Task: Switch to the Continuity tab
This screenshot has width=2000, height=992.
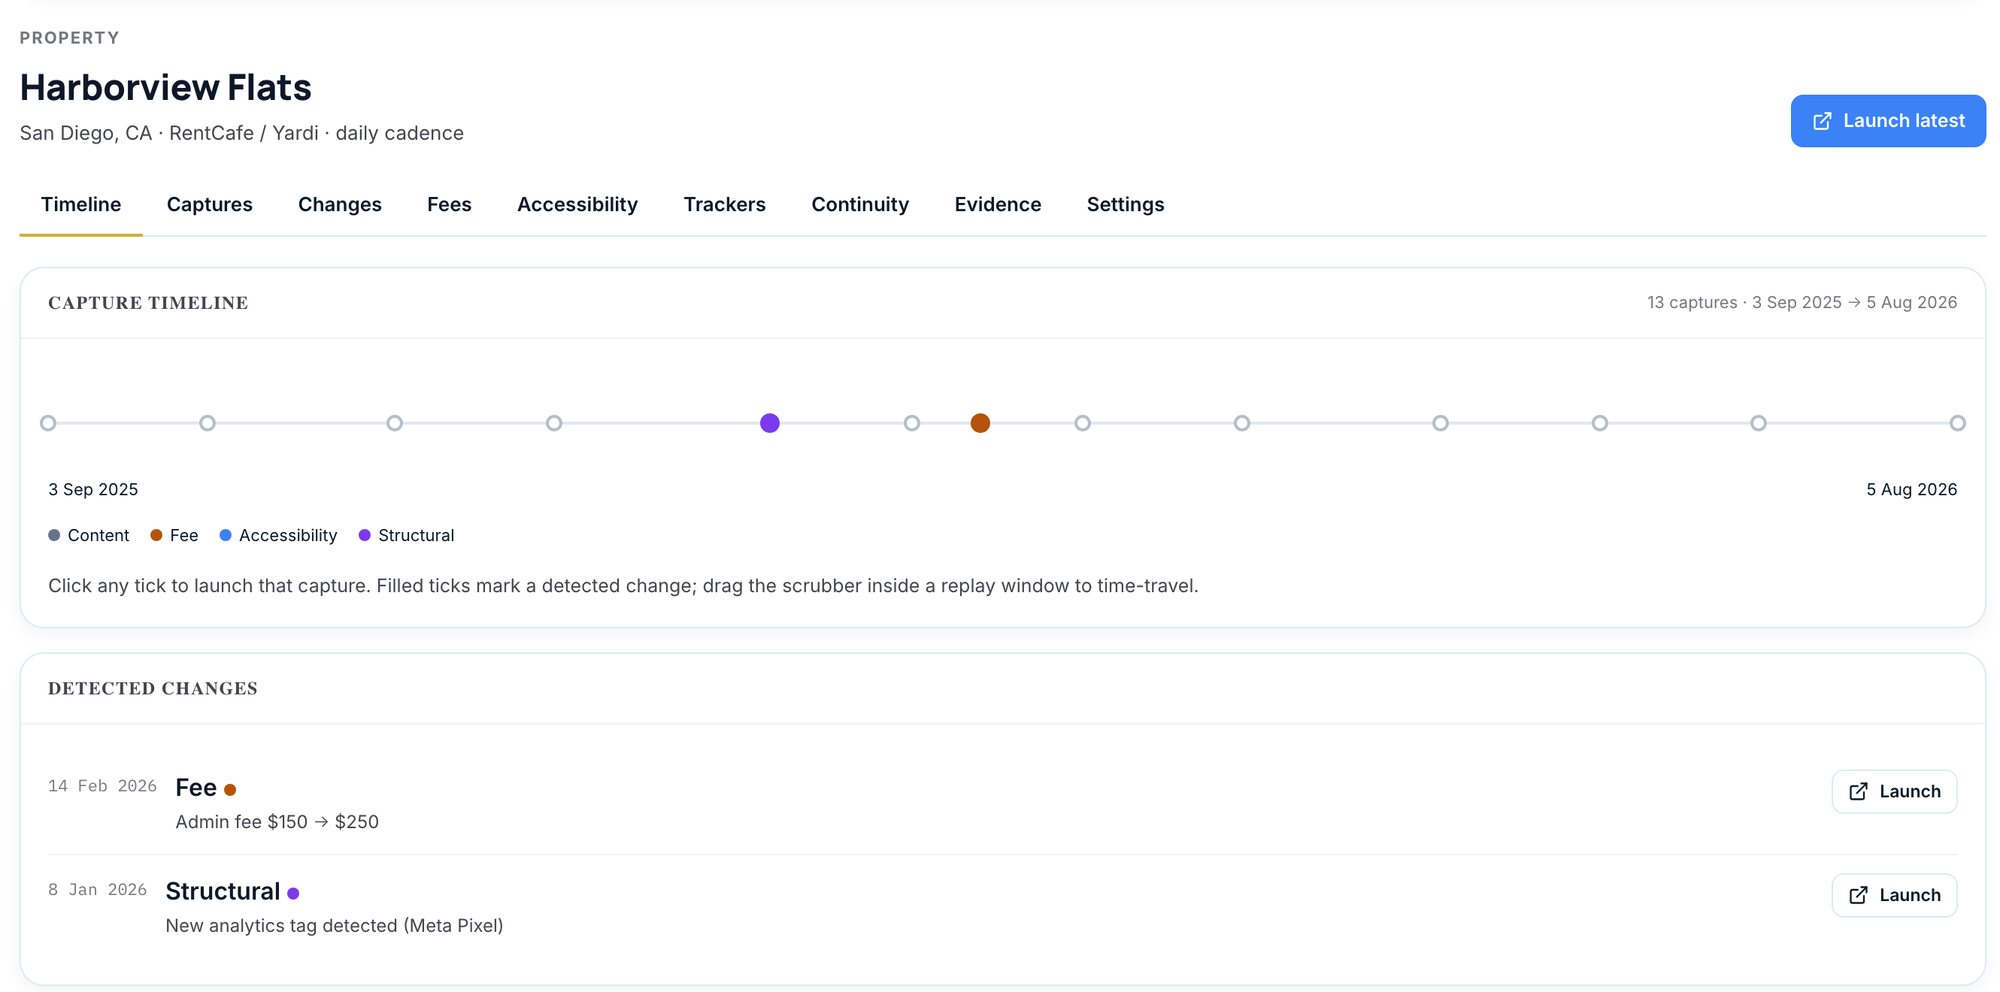Action: 860,204
